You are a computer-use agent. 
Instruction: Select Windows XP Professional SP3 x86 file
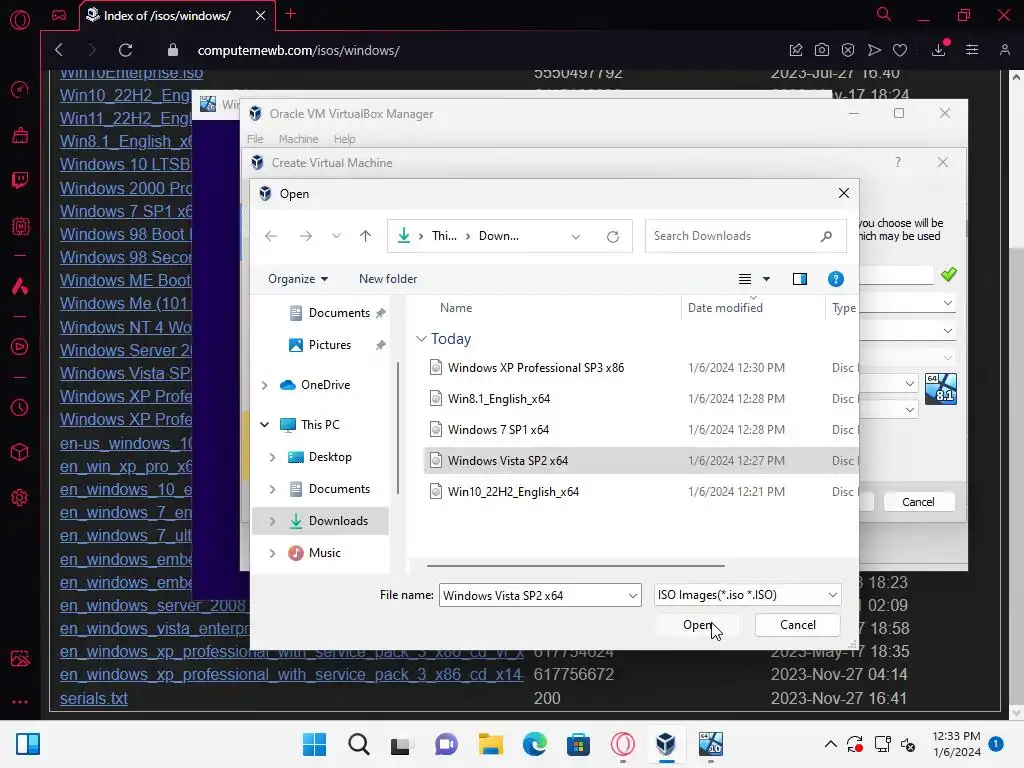pos(536,368)
